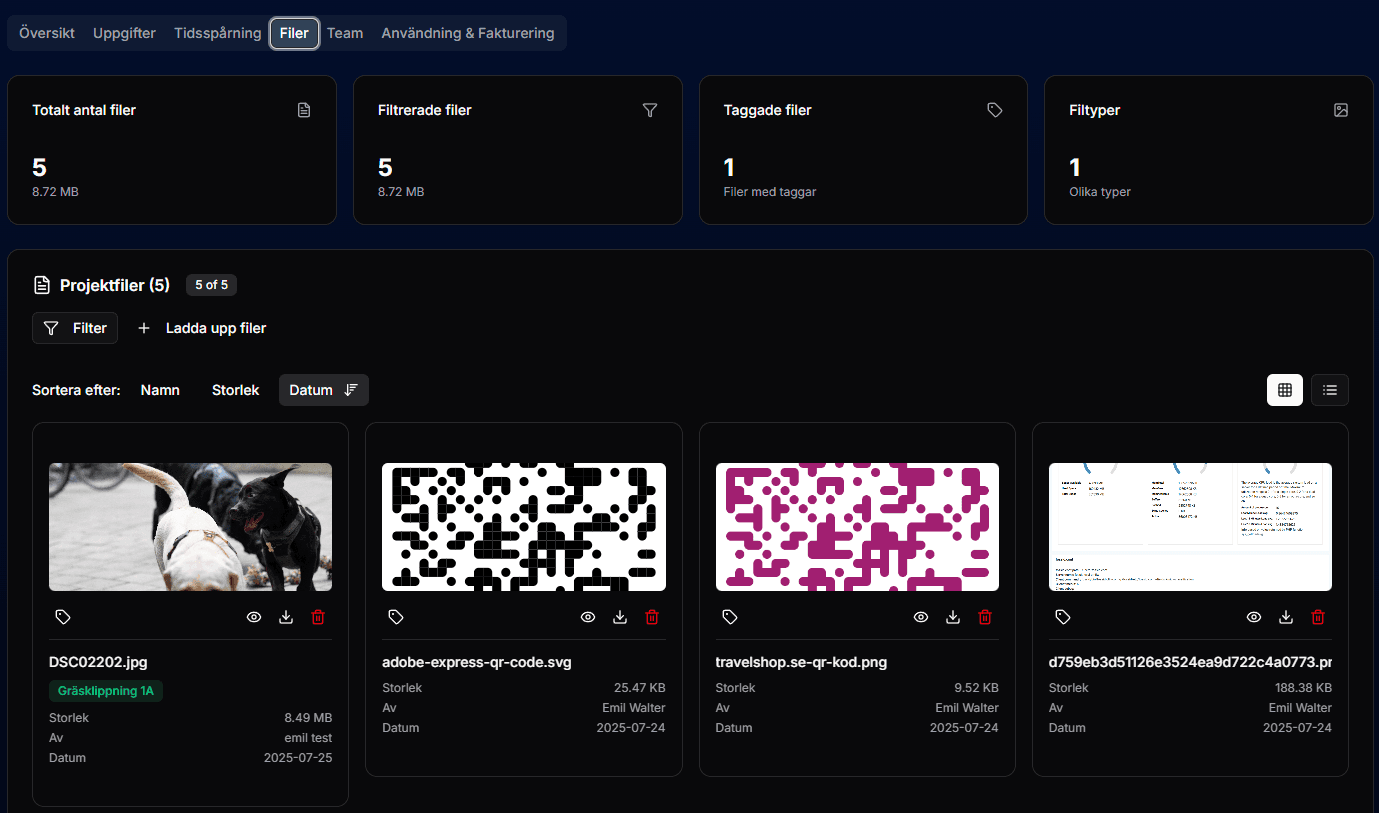The image size is (1379, 813).
Task: Preview travelshop.se-qr-kod.png with eye icon
Action: pos(921,617)
